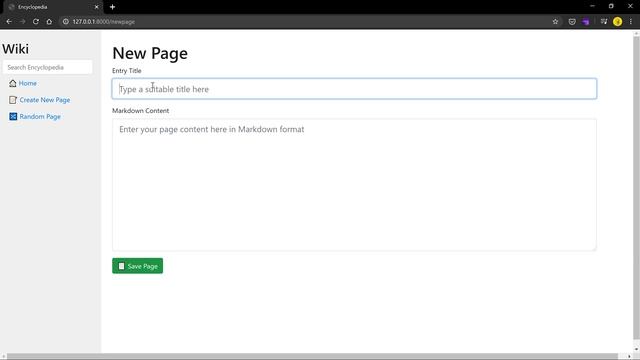Open a new browser tab
This screenshot has width=640, height=360.
(112, 7)
